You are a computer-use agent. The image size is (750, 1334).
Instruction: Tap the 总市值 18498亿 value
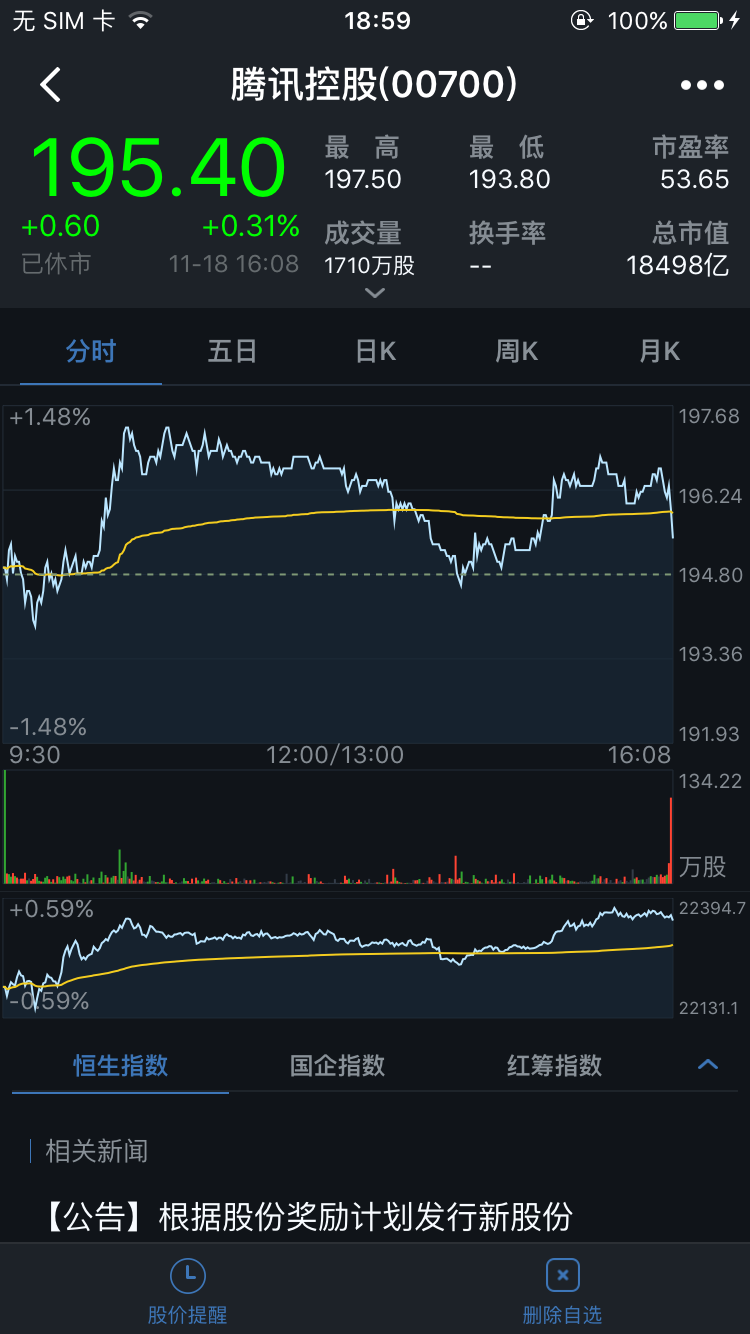pos(678,265)
